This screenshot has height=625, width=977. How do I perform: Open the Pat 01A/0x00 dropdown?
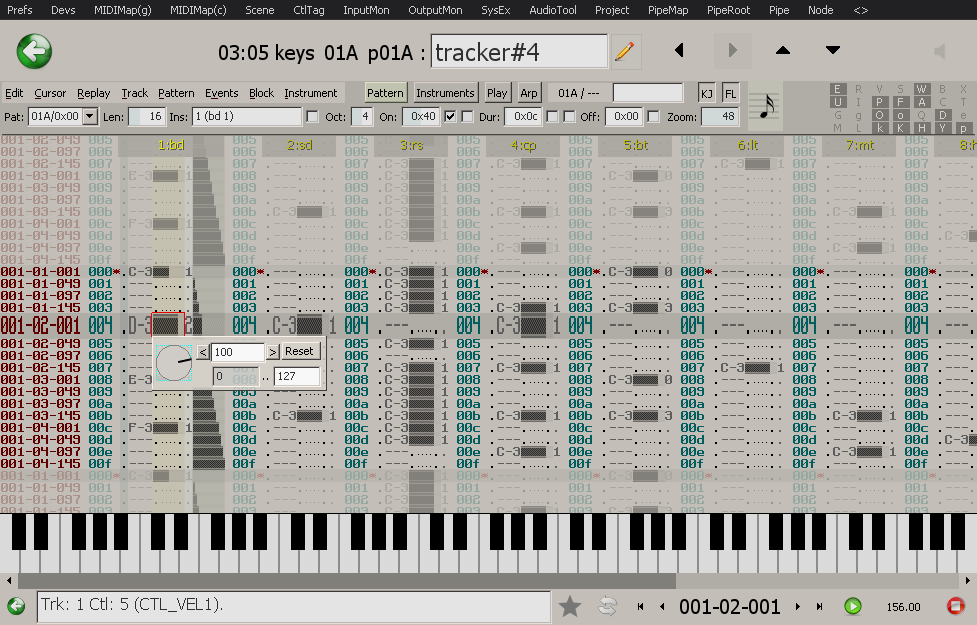tap(89, 117)
